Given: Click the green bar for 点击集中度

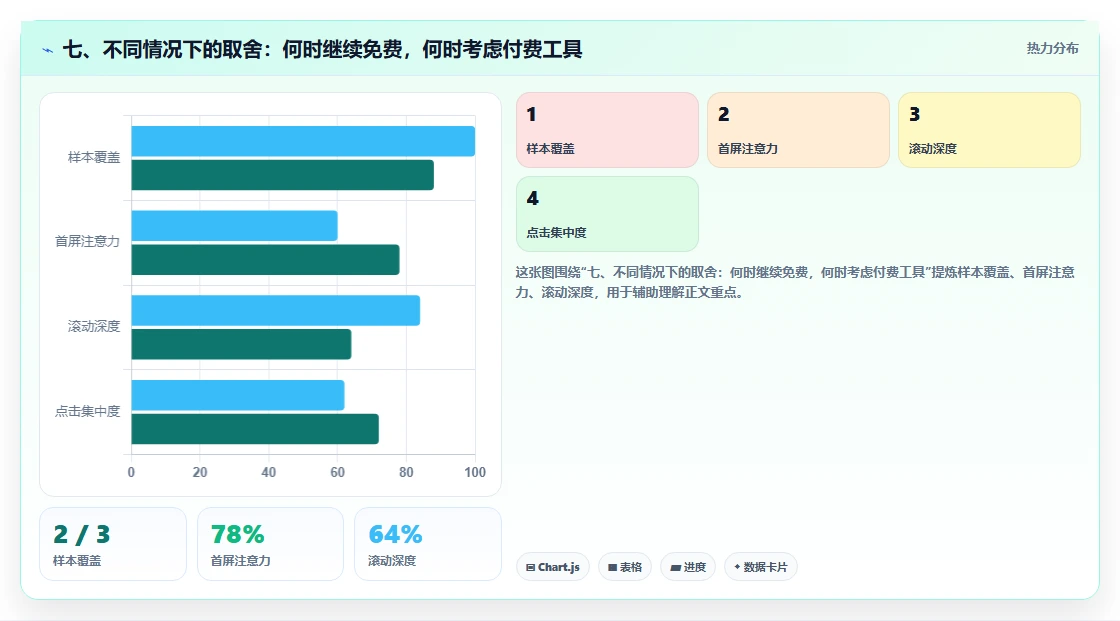Looking at the screenshot, I should point(255,429).
